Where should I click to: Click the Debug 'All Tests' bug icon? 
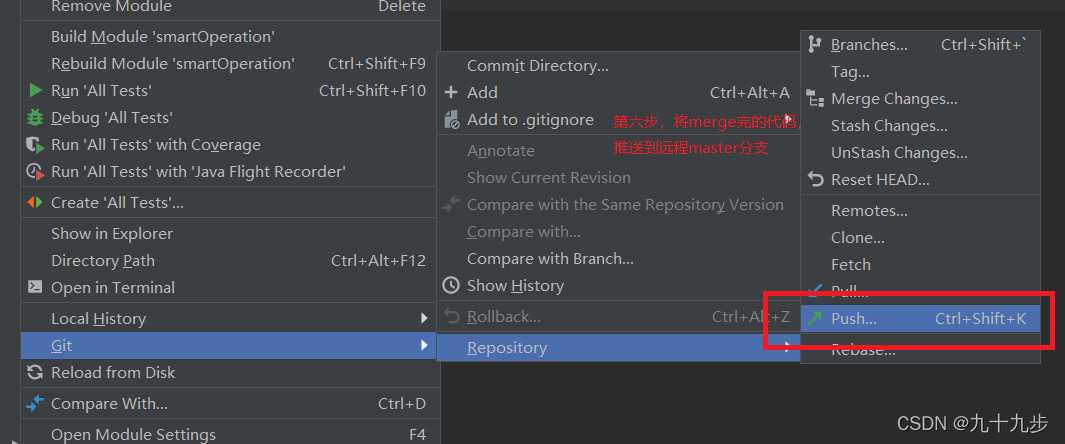click(35, 117)
